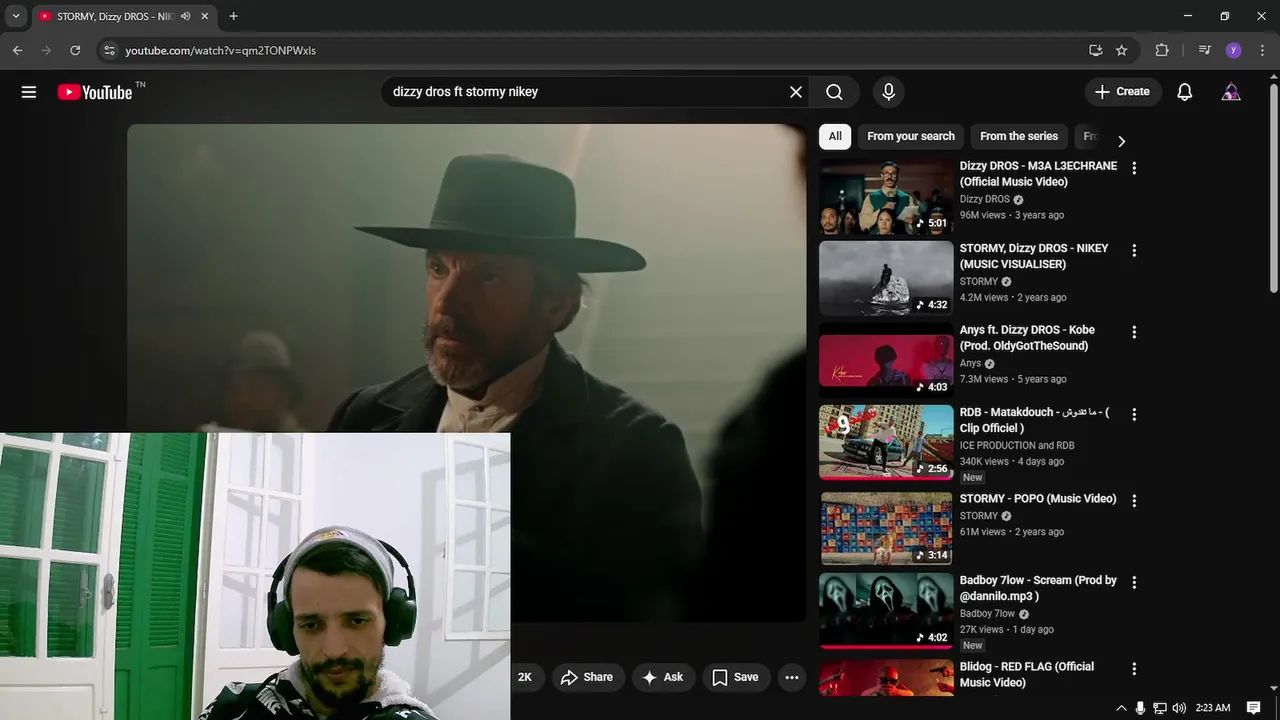Image resolution: width=1280 pixels, height=720 pixels.
Task: View site information icon in address bar
Action: click(x=109, y=50)
